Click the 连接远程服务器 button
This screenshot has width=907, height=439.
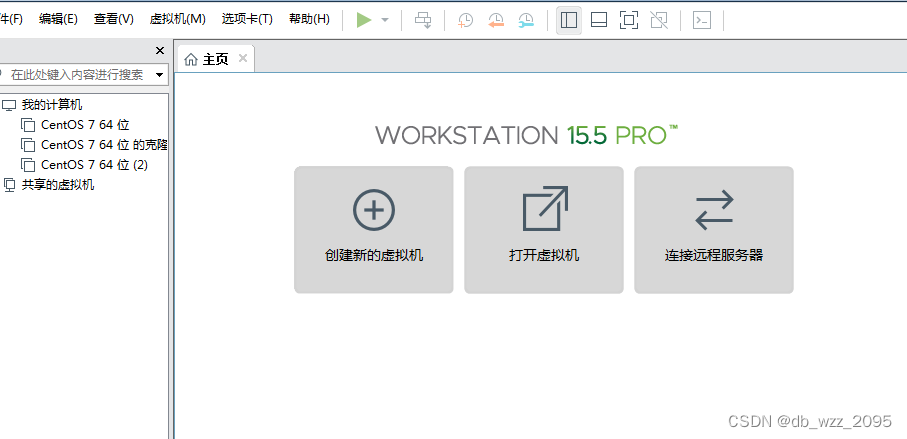(x=714, y=230)
